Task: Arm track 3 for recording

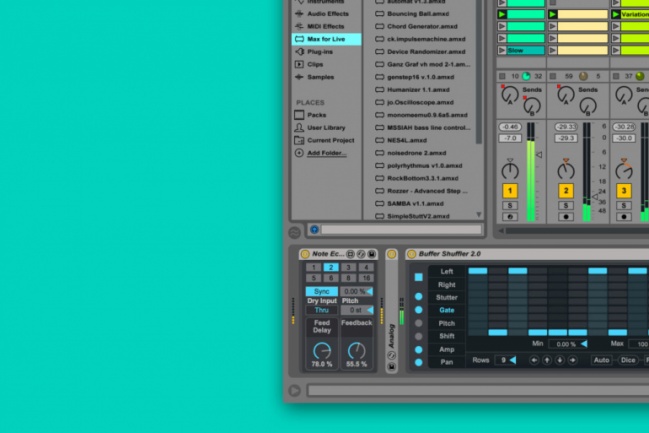Action: tap(624, 216)
